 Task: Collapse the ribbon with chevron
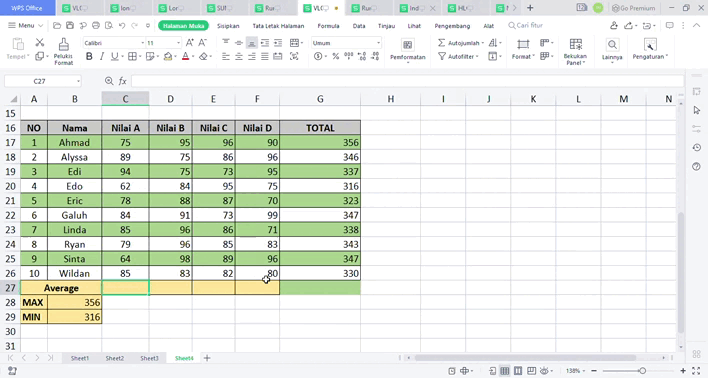(696, 26)
